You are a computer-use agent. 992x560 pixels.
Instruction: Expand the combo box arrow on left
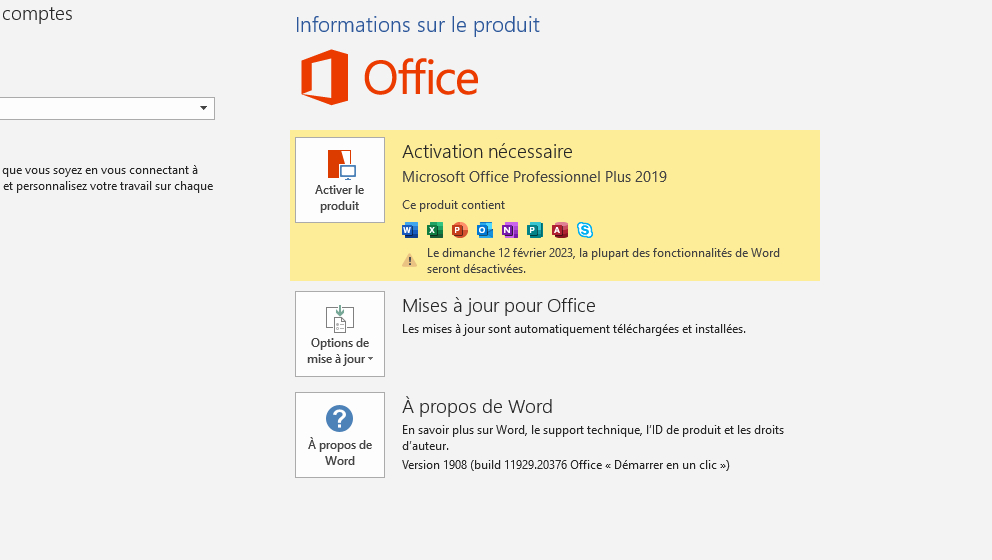[203, 108]
